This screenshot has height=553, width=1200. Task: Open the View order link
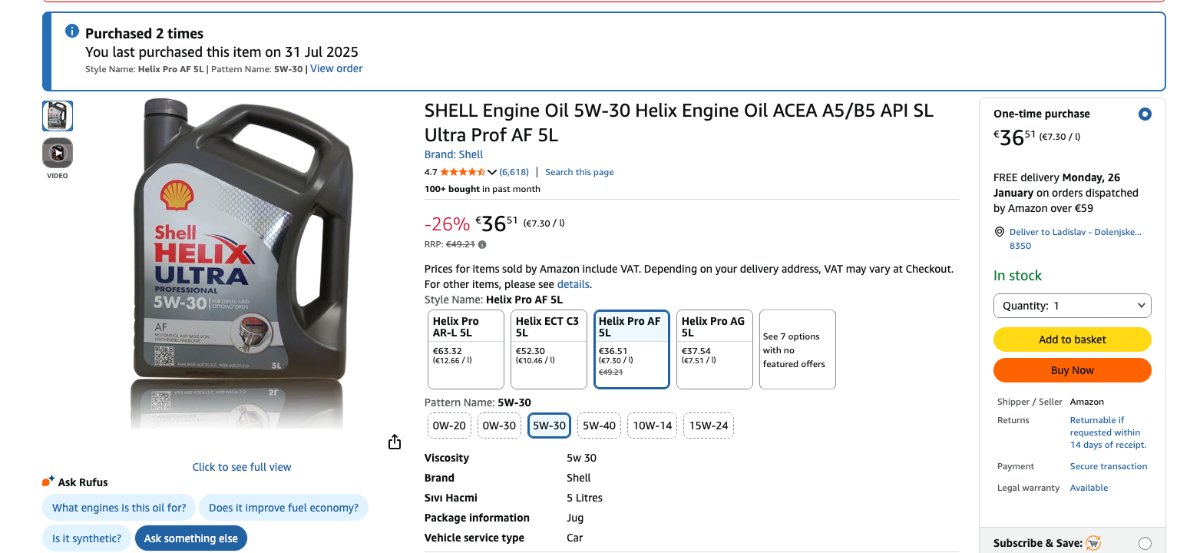[x=336, y=69]
